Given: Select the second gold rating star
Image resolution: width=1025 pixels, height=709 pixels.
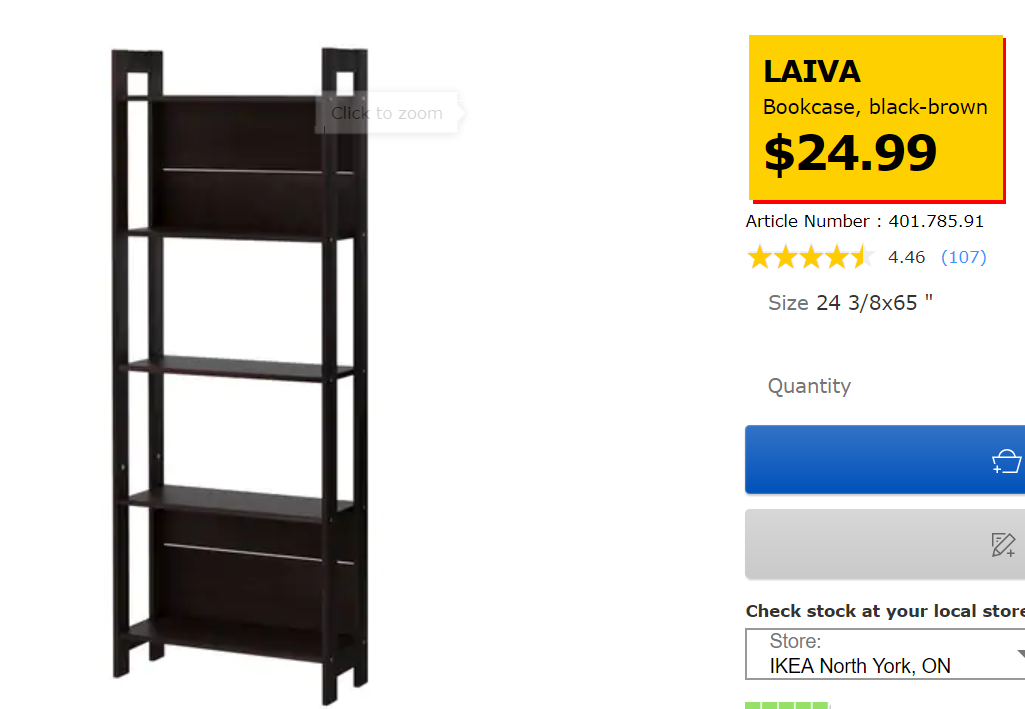Looking at the screenshot, I should (x=785, y=257).
